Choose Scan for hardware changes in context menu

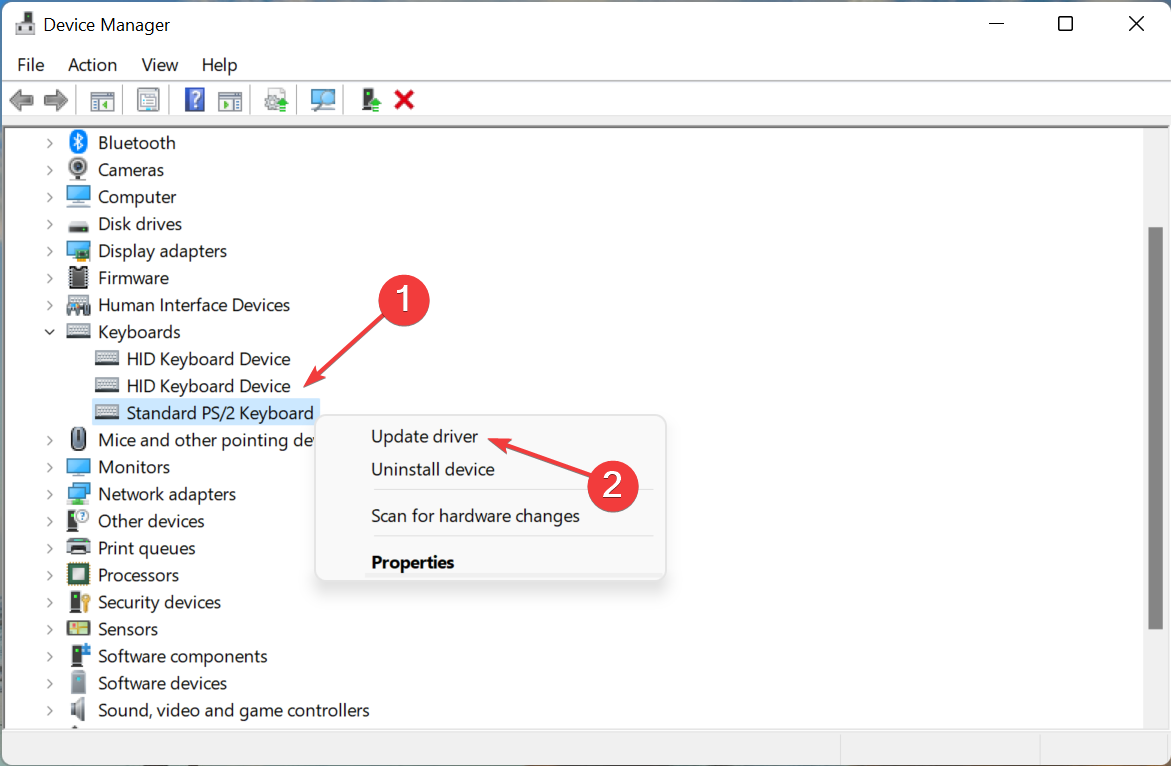click(x=475, y=516)
